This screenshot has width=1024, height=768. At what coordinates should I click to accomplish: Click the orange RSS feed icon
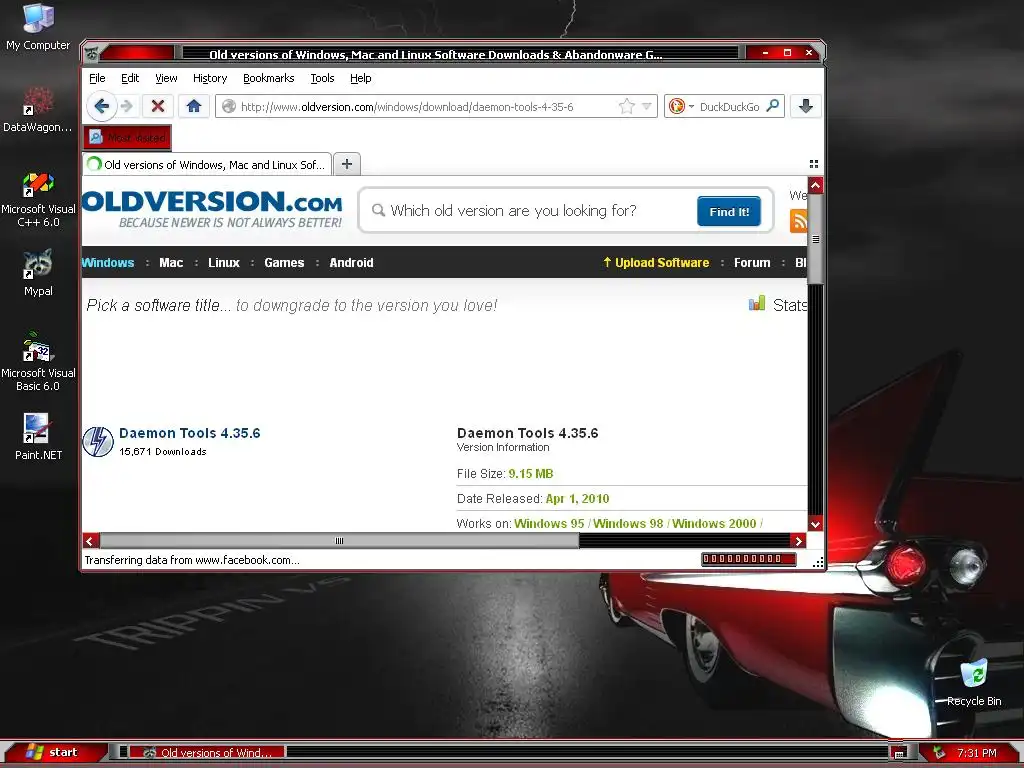[x=798, y=221]
